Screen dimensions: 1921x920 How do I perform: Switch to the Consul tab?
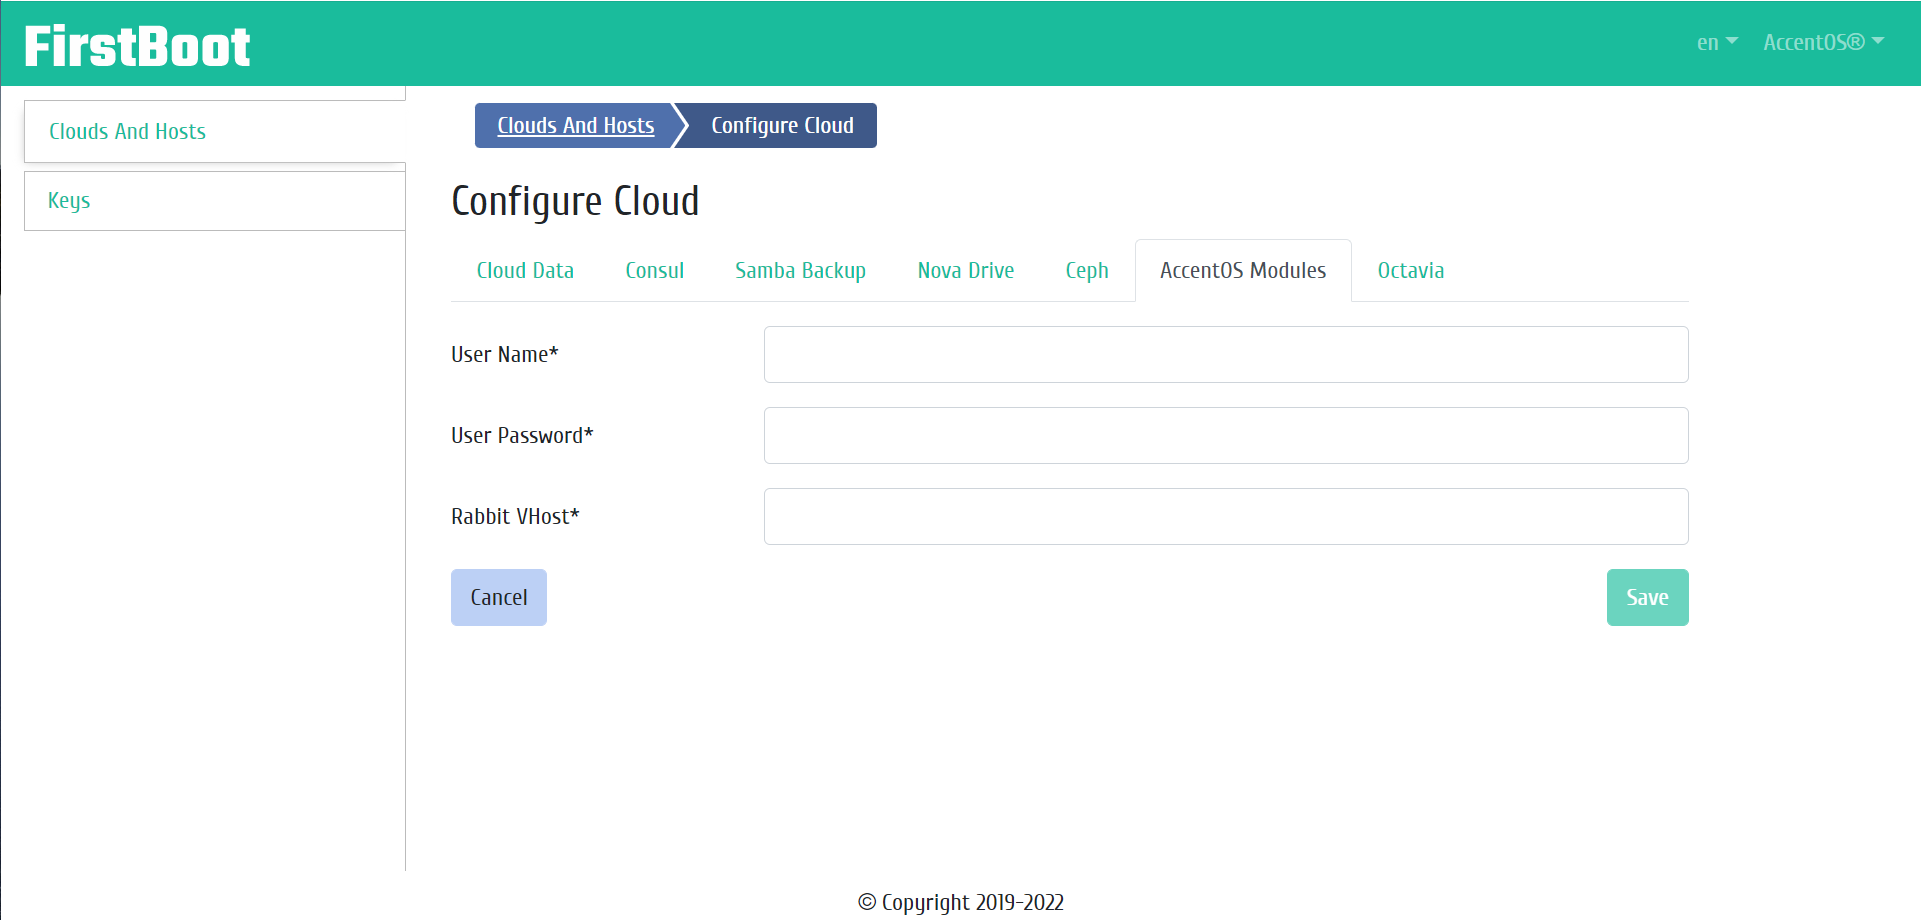tap(654, 270)
